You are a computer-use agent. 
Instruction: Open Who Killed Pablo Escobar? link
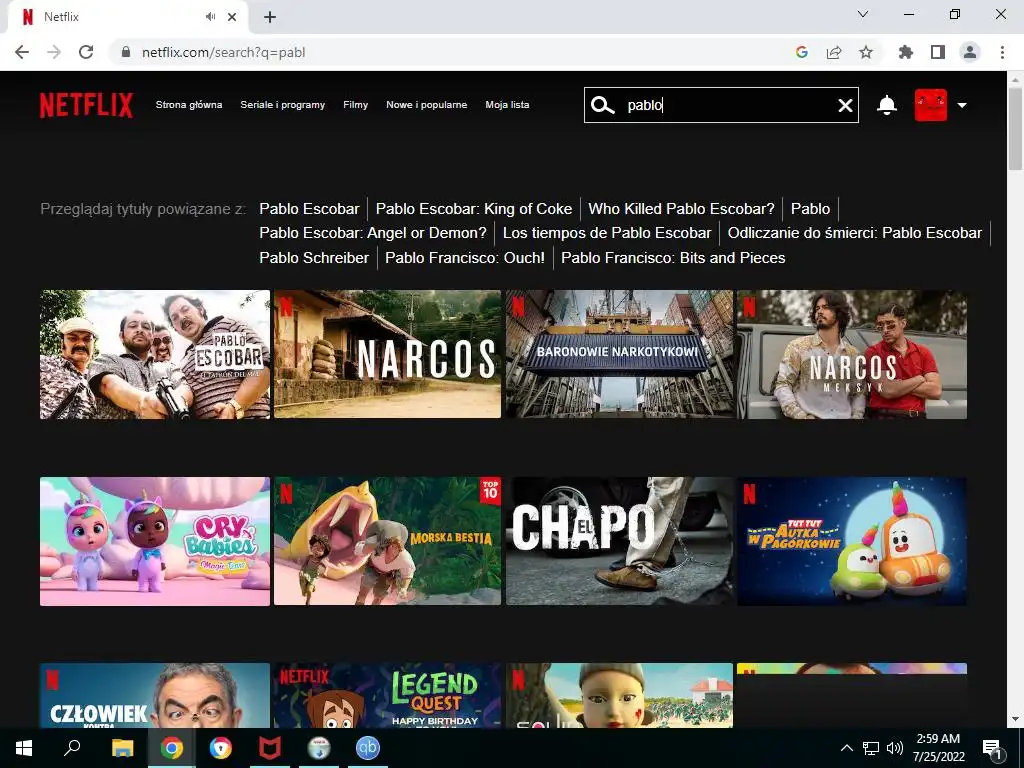(681, 209)
